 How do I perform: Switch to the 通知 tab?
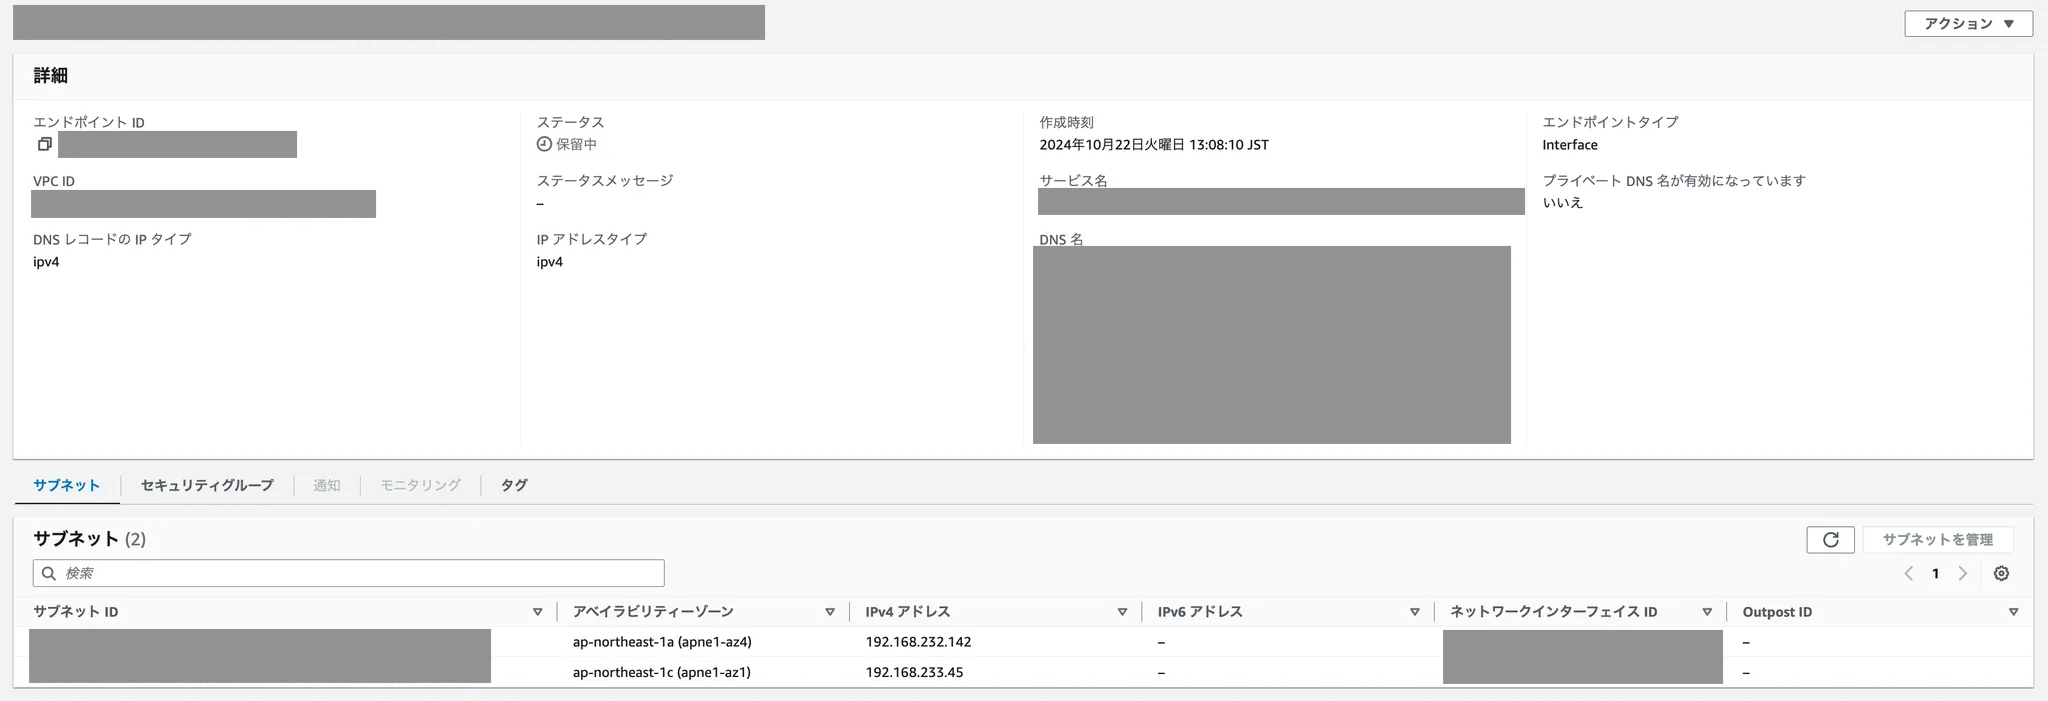pos(327,485)
